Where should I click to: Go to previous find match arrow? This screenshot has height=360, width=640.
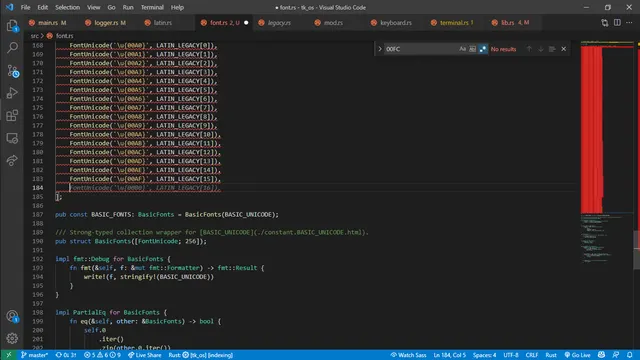529,49
